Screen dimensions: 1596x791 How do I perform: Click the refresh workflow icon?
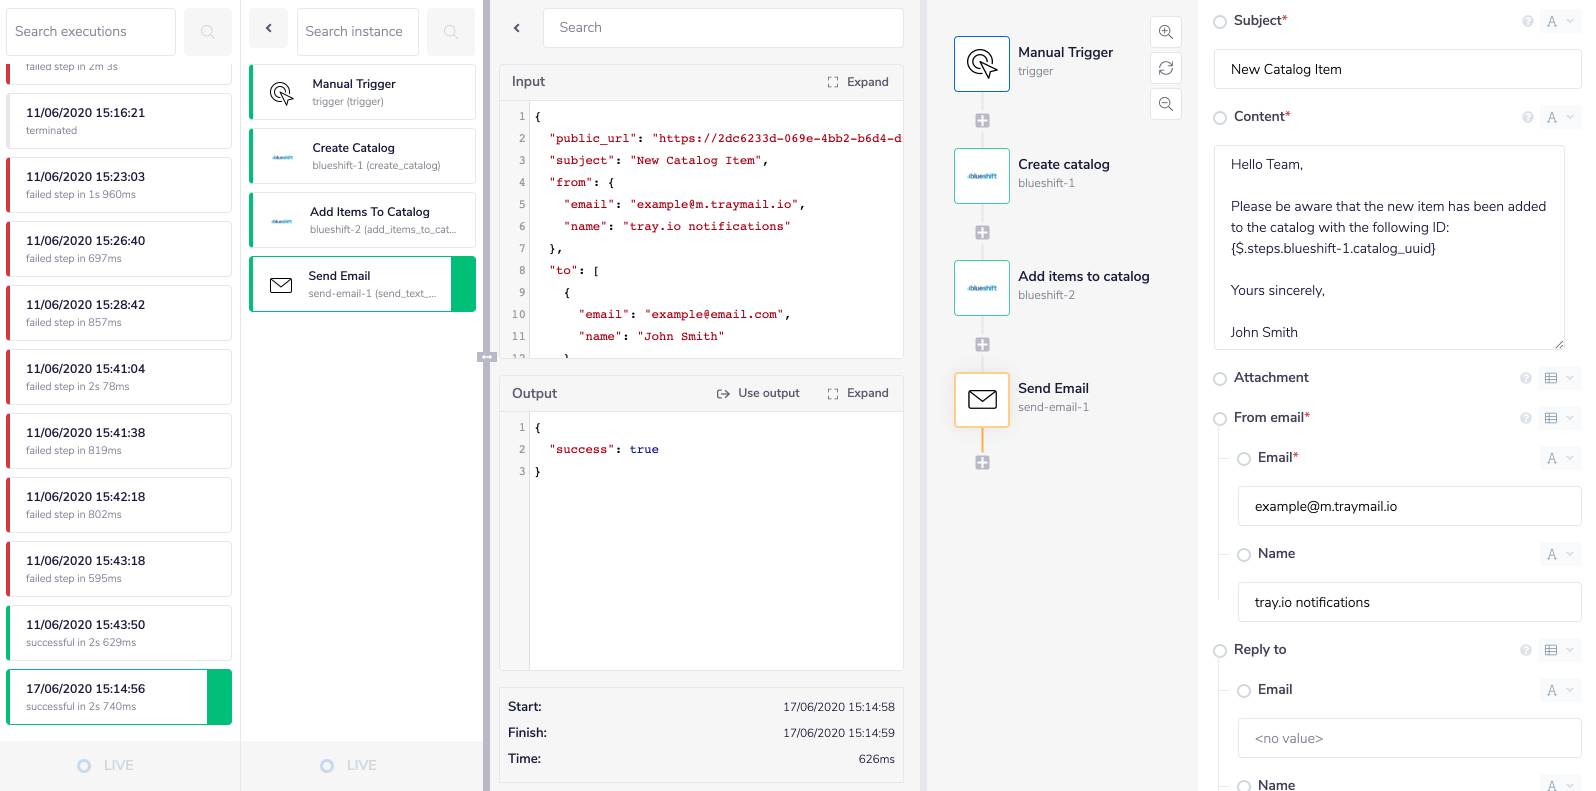[x=1165, y=68]
